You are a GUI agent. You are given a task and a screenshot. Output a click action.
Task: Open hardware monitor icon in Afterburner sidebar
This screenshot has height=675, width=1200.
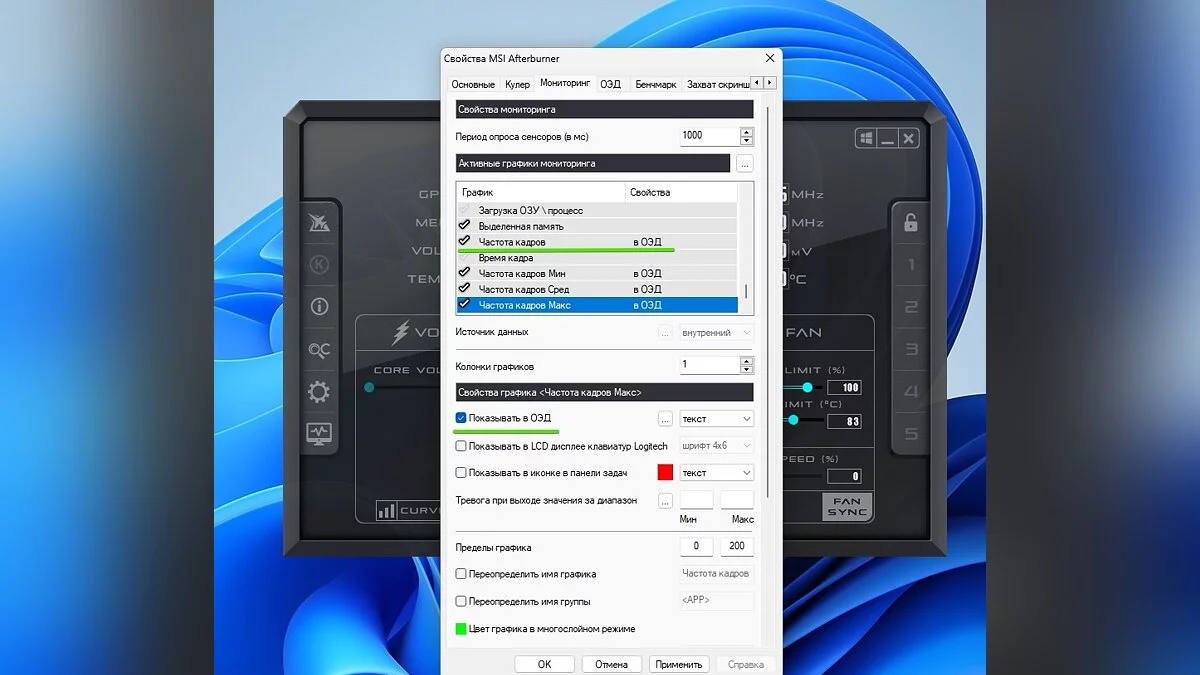coord(319,434)
